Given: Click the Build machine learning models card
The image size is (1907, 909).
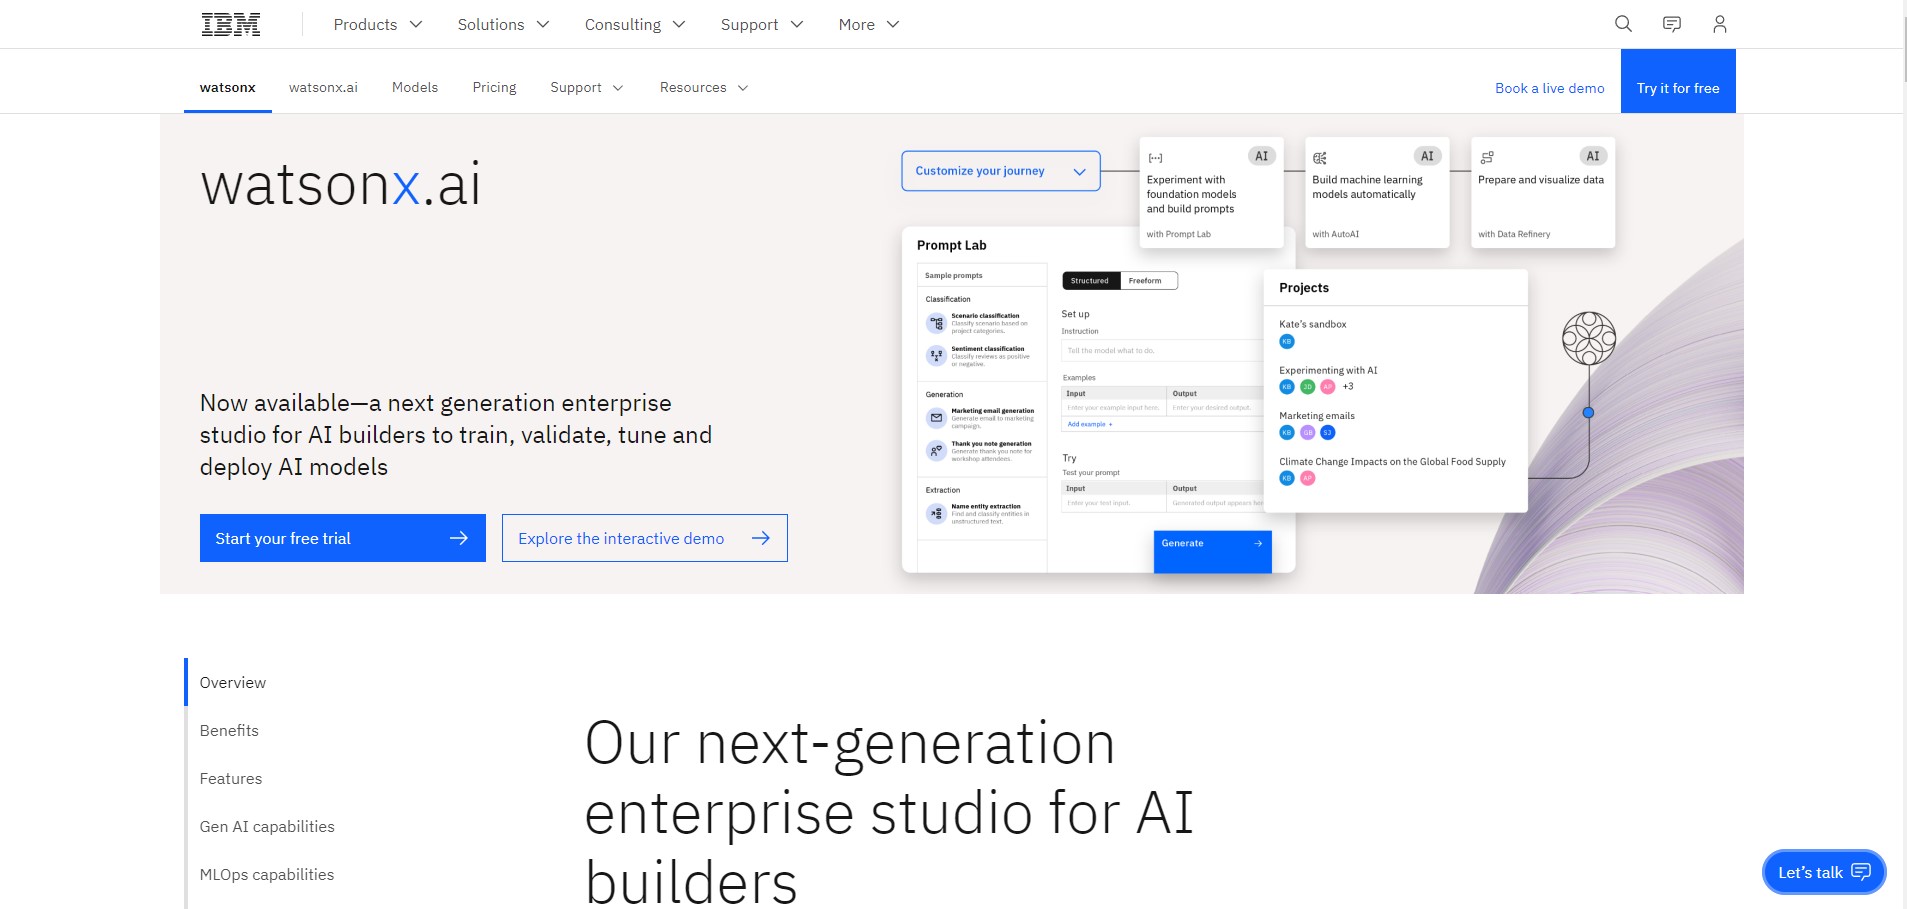Looking at the screenshot, I should [x=1377, y=193].
